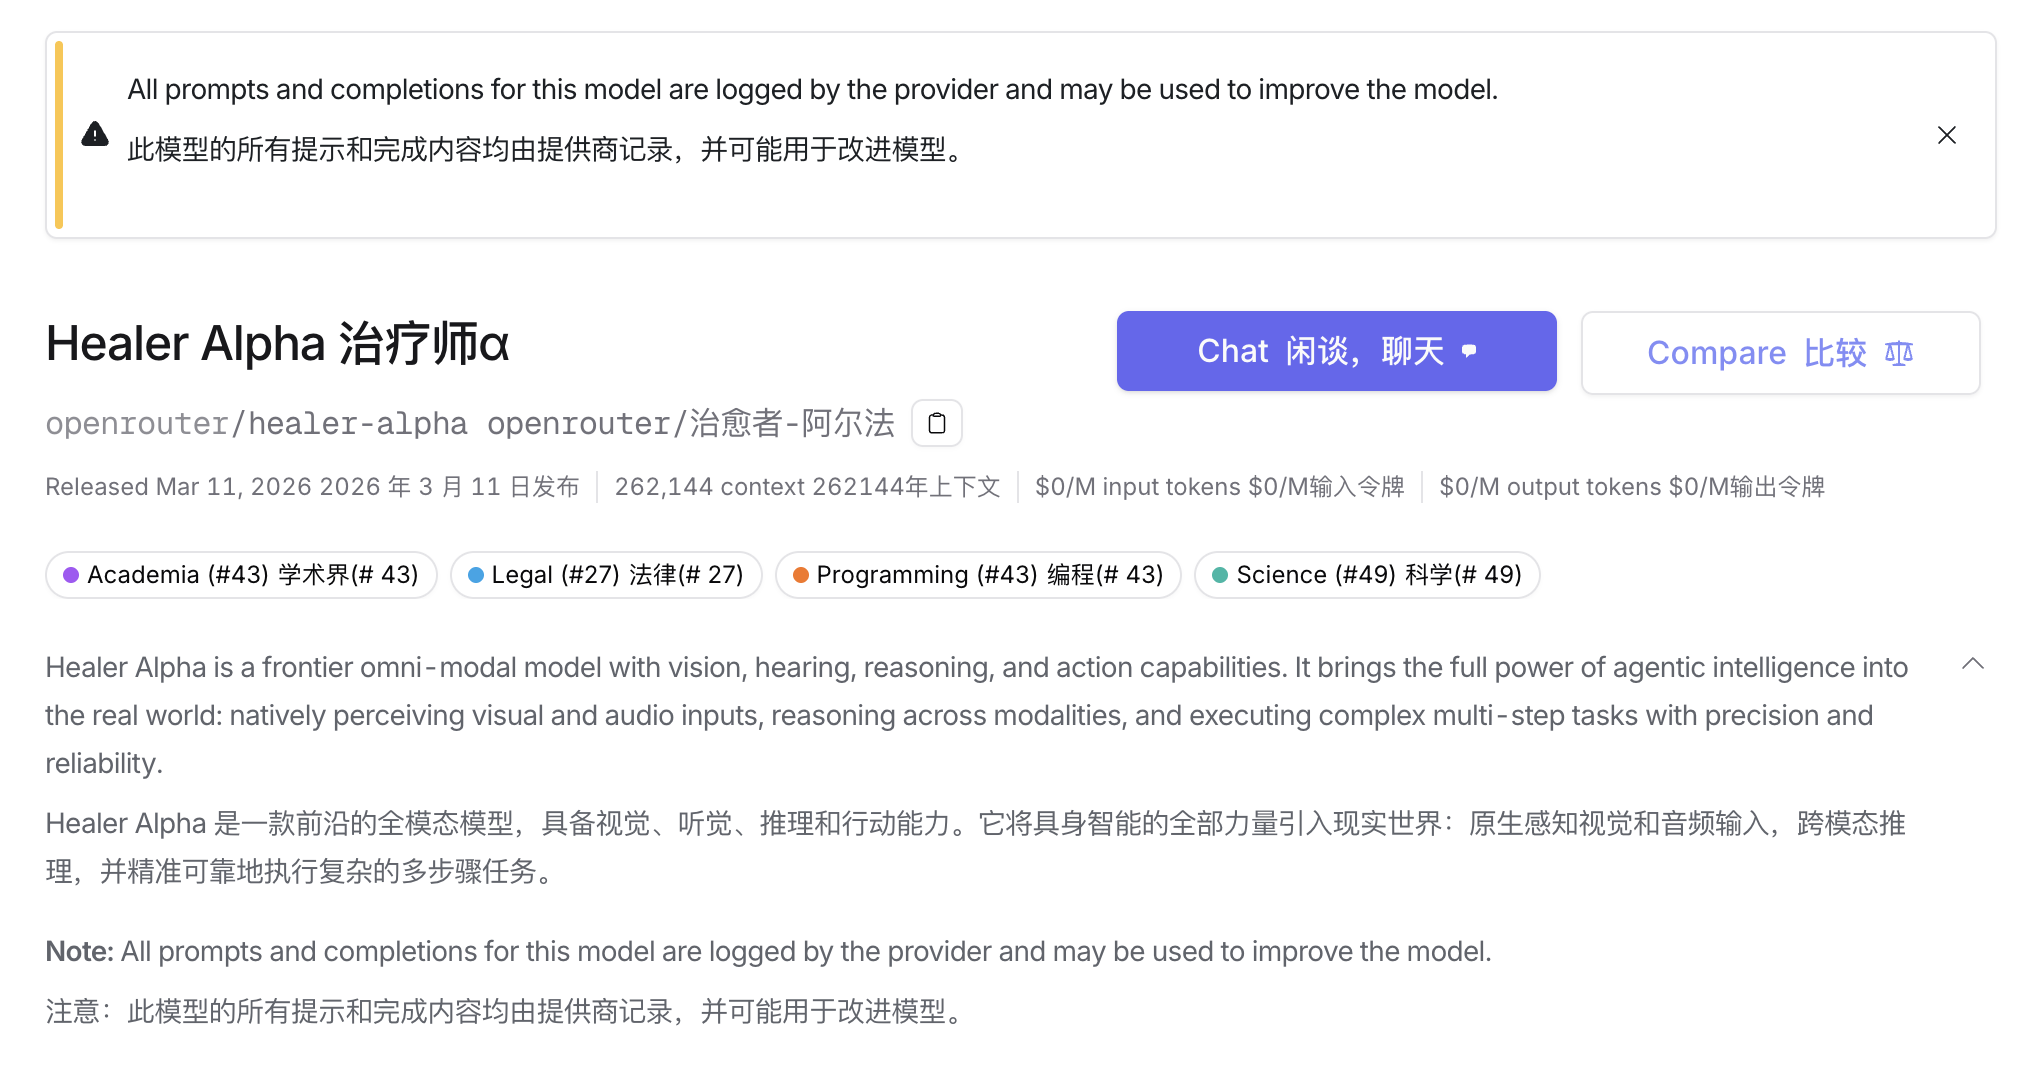Select the Academia (#43) category tag
The image size is (2032, 1078).
pyautogui.click(x=240, y=574)
